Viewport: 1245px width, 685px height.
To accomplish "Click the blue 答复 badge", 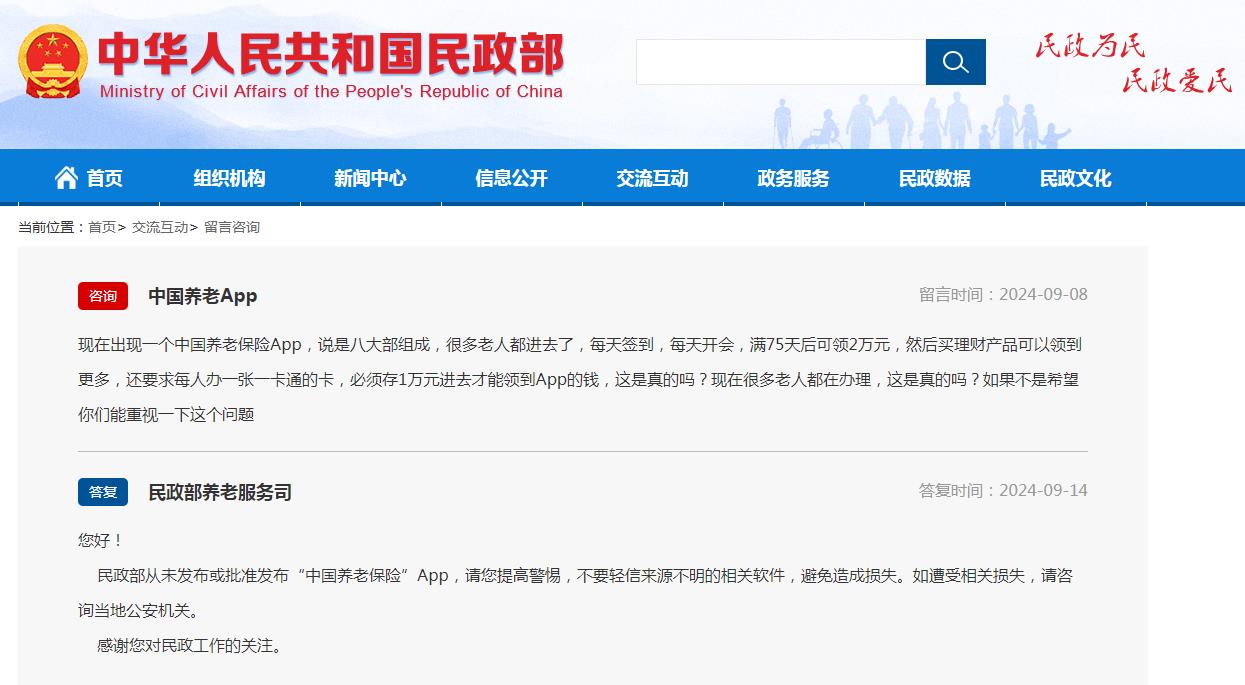I will tap(103, 492).
